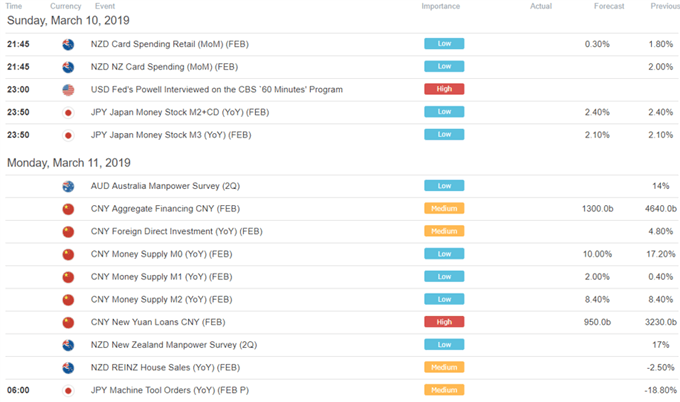The height and width of the screenshot is (402, 680).
Task: Click the High badge for New Yuan Loans
Action: point(444,322)
